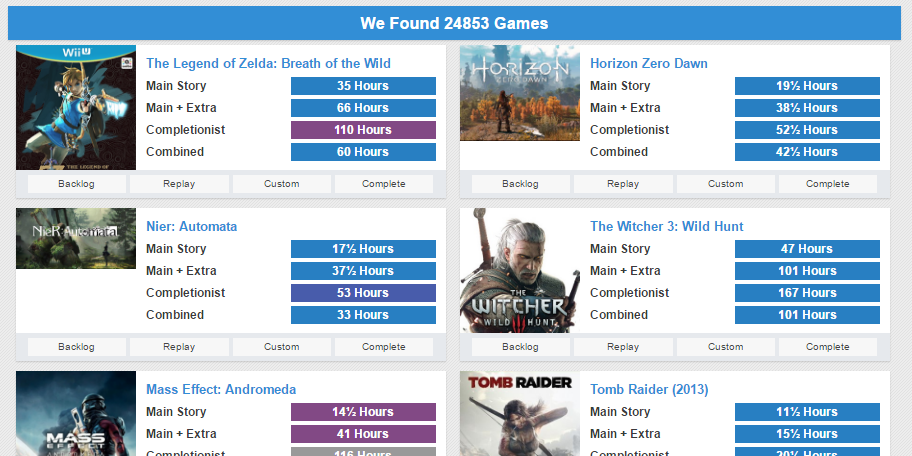Screen dimensions: 912x456
Task: Open The Witcher 3: Wild Hunt link
Action: click(667, 226)
